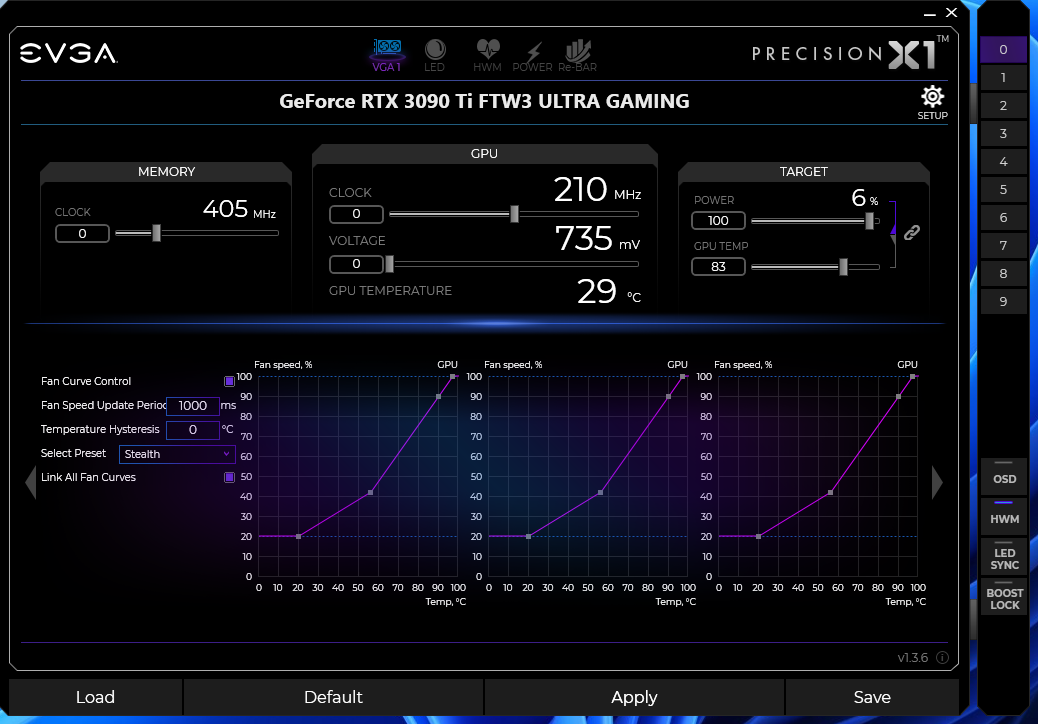Open the Re-BAR icon
Screen dimensions: 1038x724
[577, 55]
